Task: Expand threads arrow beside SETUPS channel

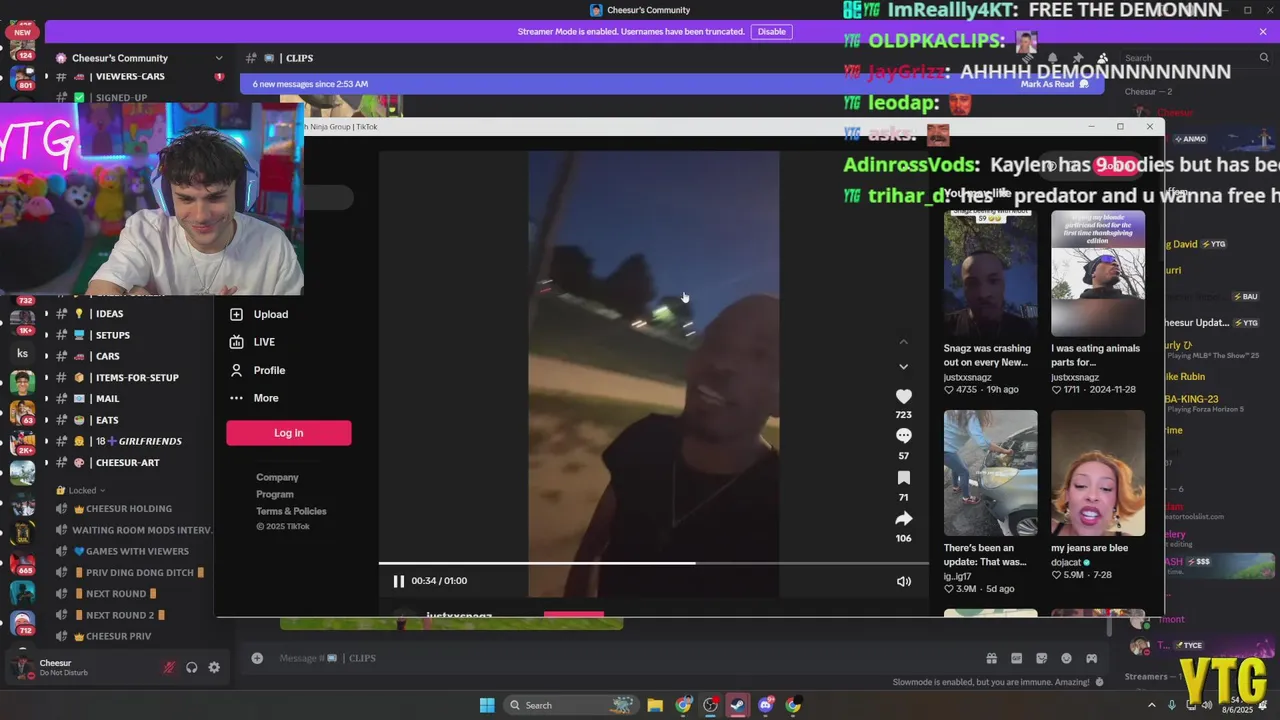Action: coord(46,335)
